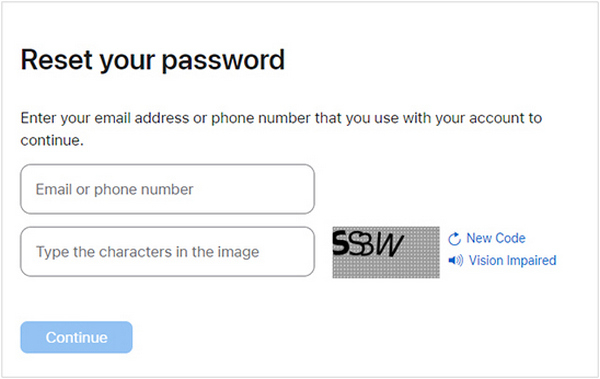The width and height of the screenshot is (600, 379).
Task: Click the word "Impaired" in the audio link
Action: point(532,260)
